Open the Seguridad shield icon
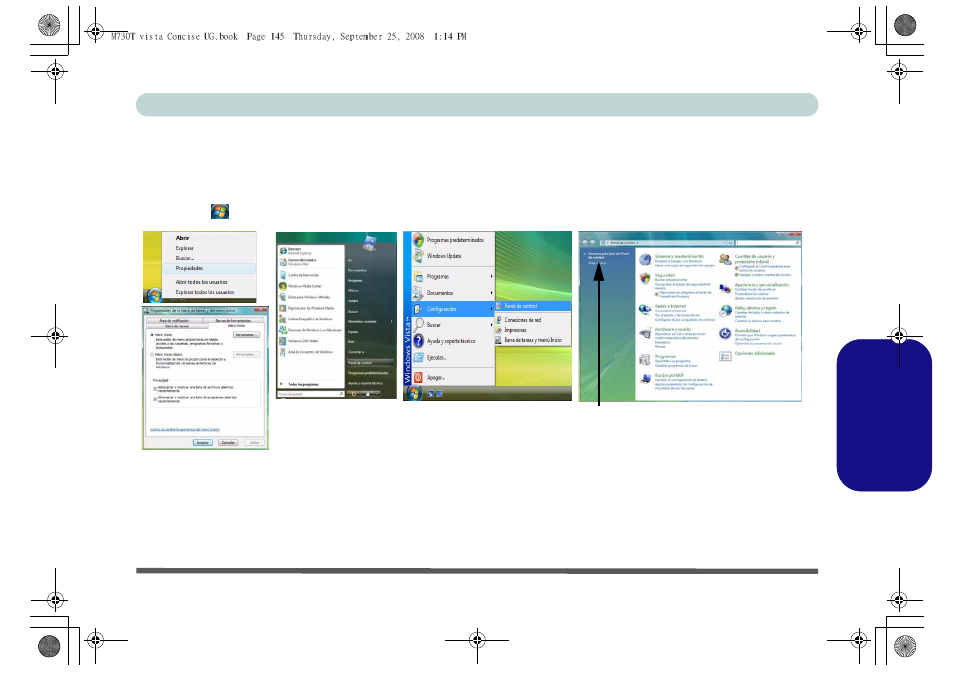Viewport: 954px width, 673px height. 645,279
